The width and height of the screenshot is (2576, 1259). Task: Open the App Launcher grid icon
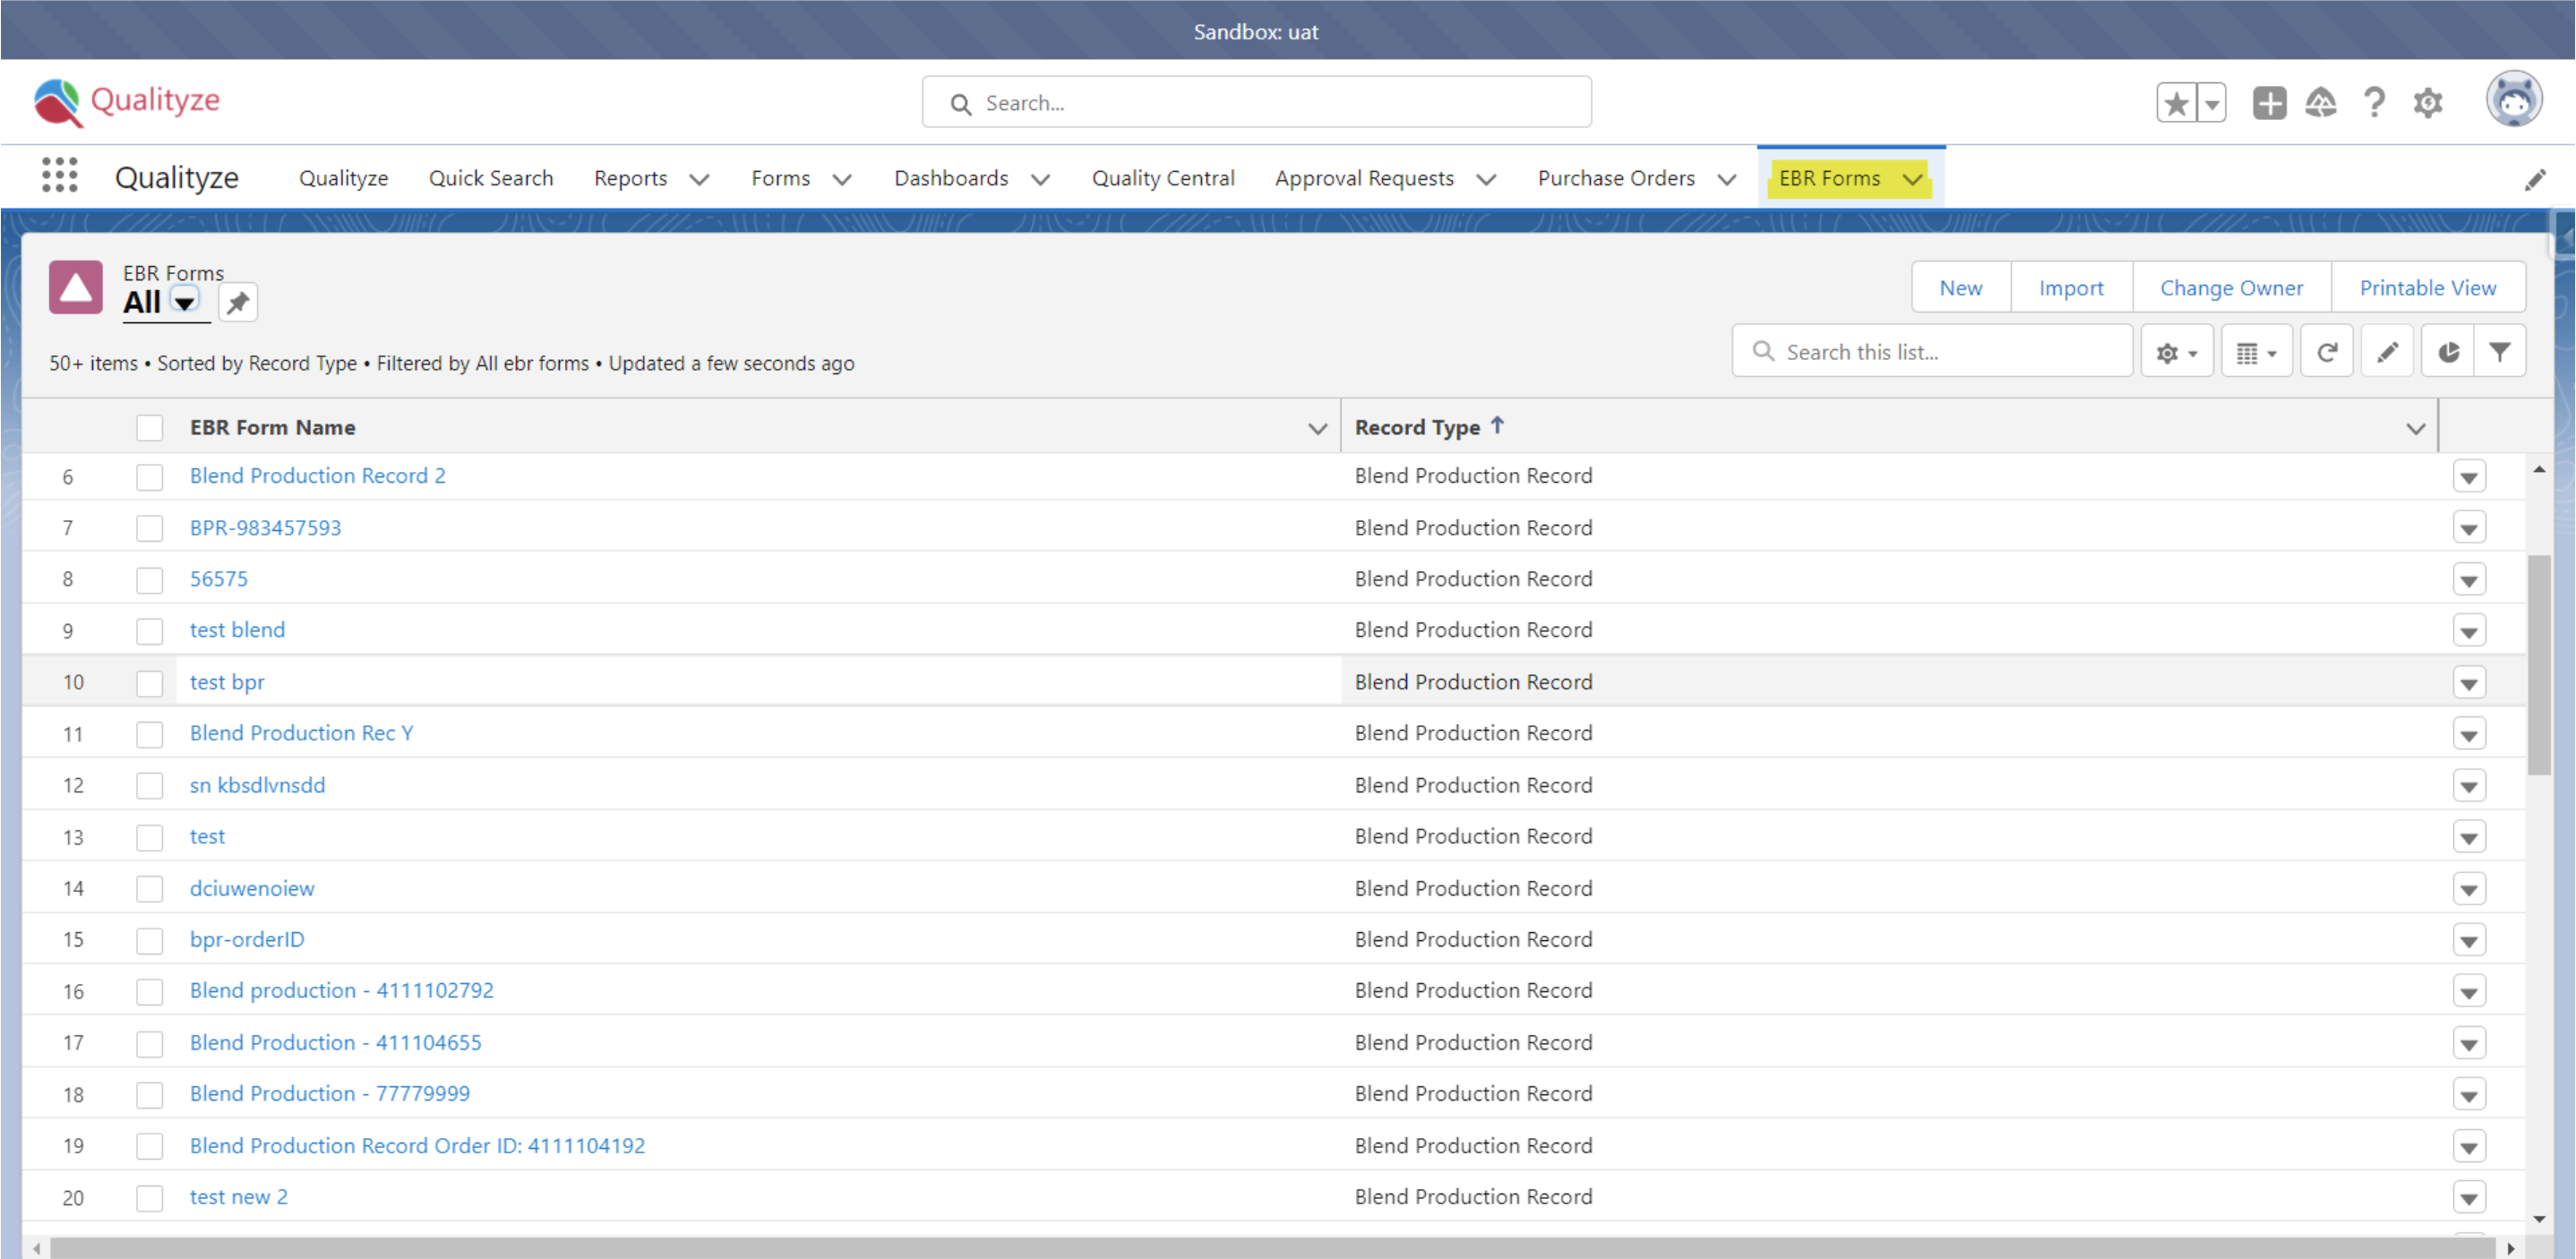pos(60,176)
